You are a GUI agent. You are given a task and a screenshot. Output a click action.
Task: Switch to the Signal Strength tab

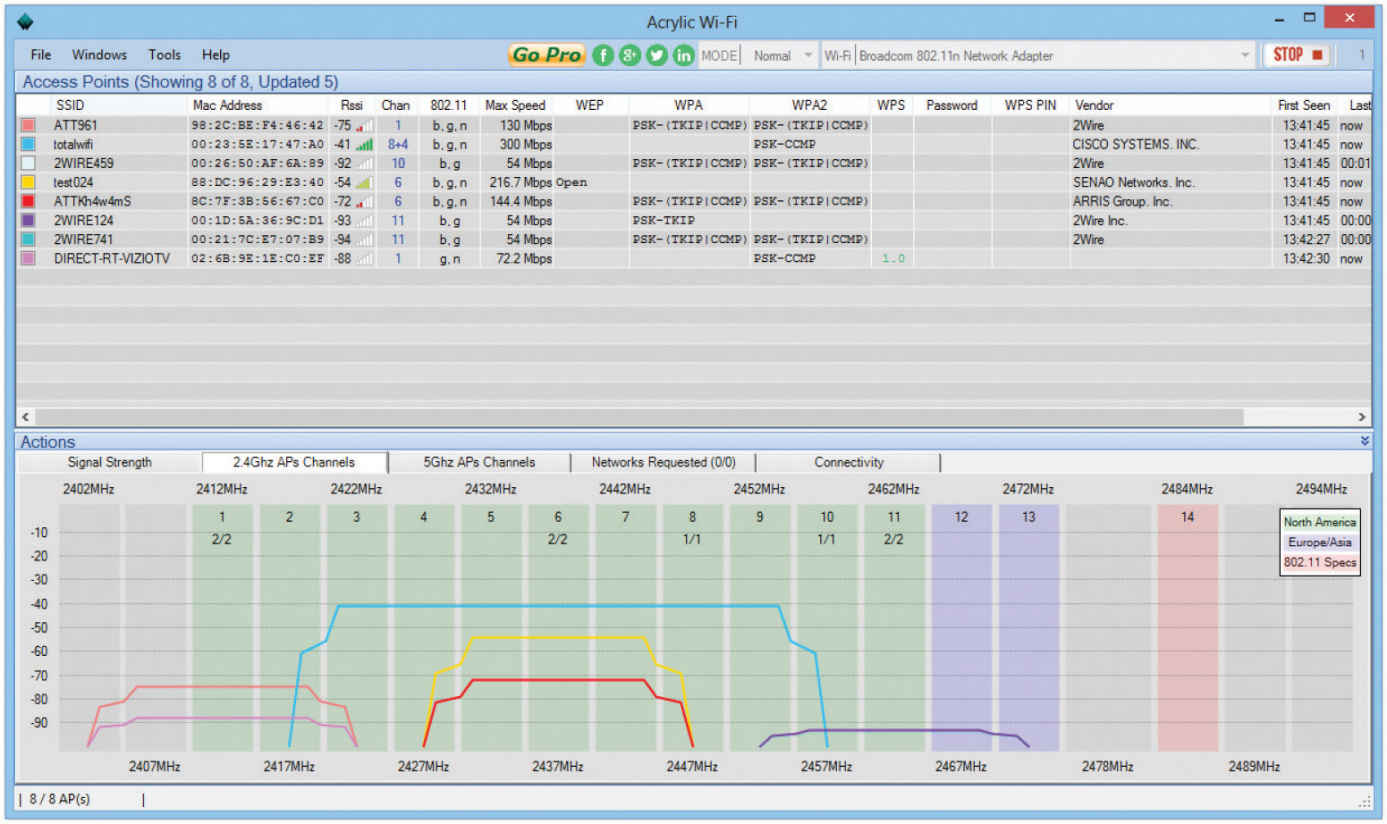tap(110, 462)
